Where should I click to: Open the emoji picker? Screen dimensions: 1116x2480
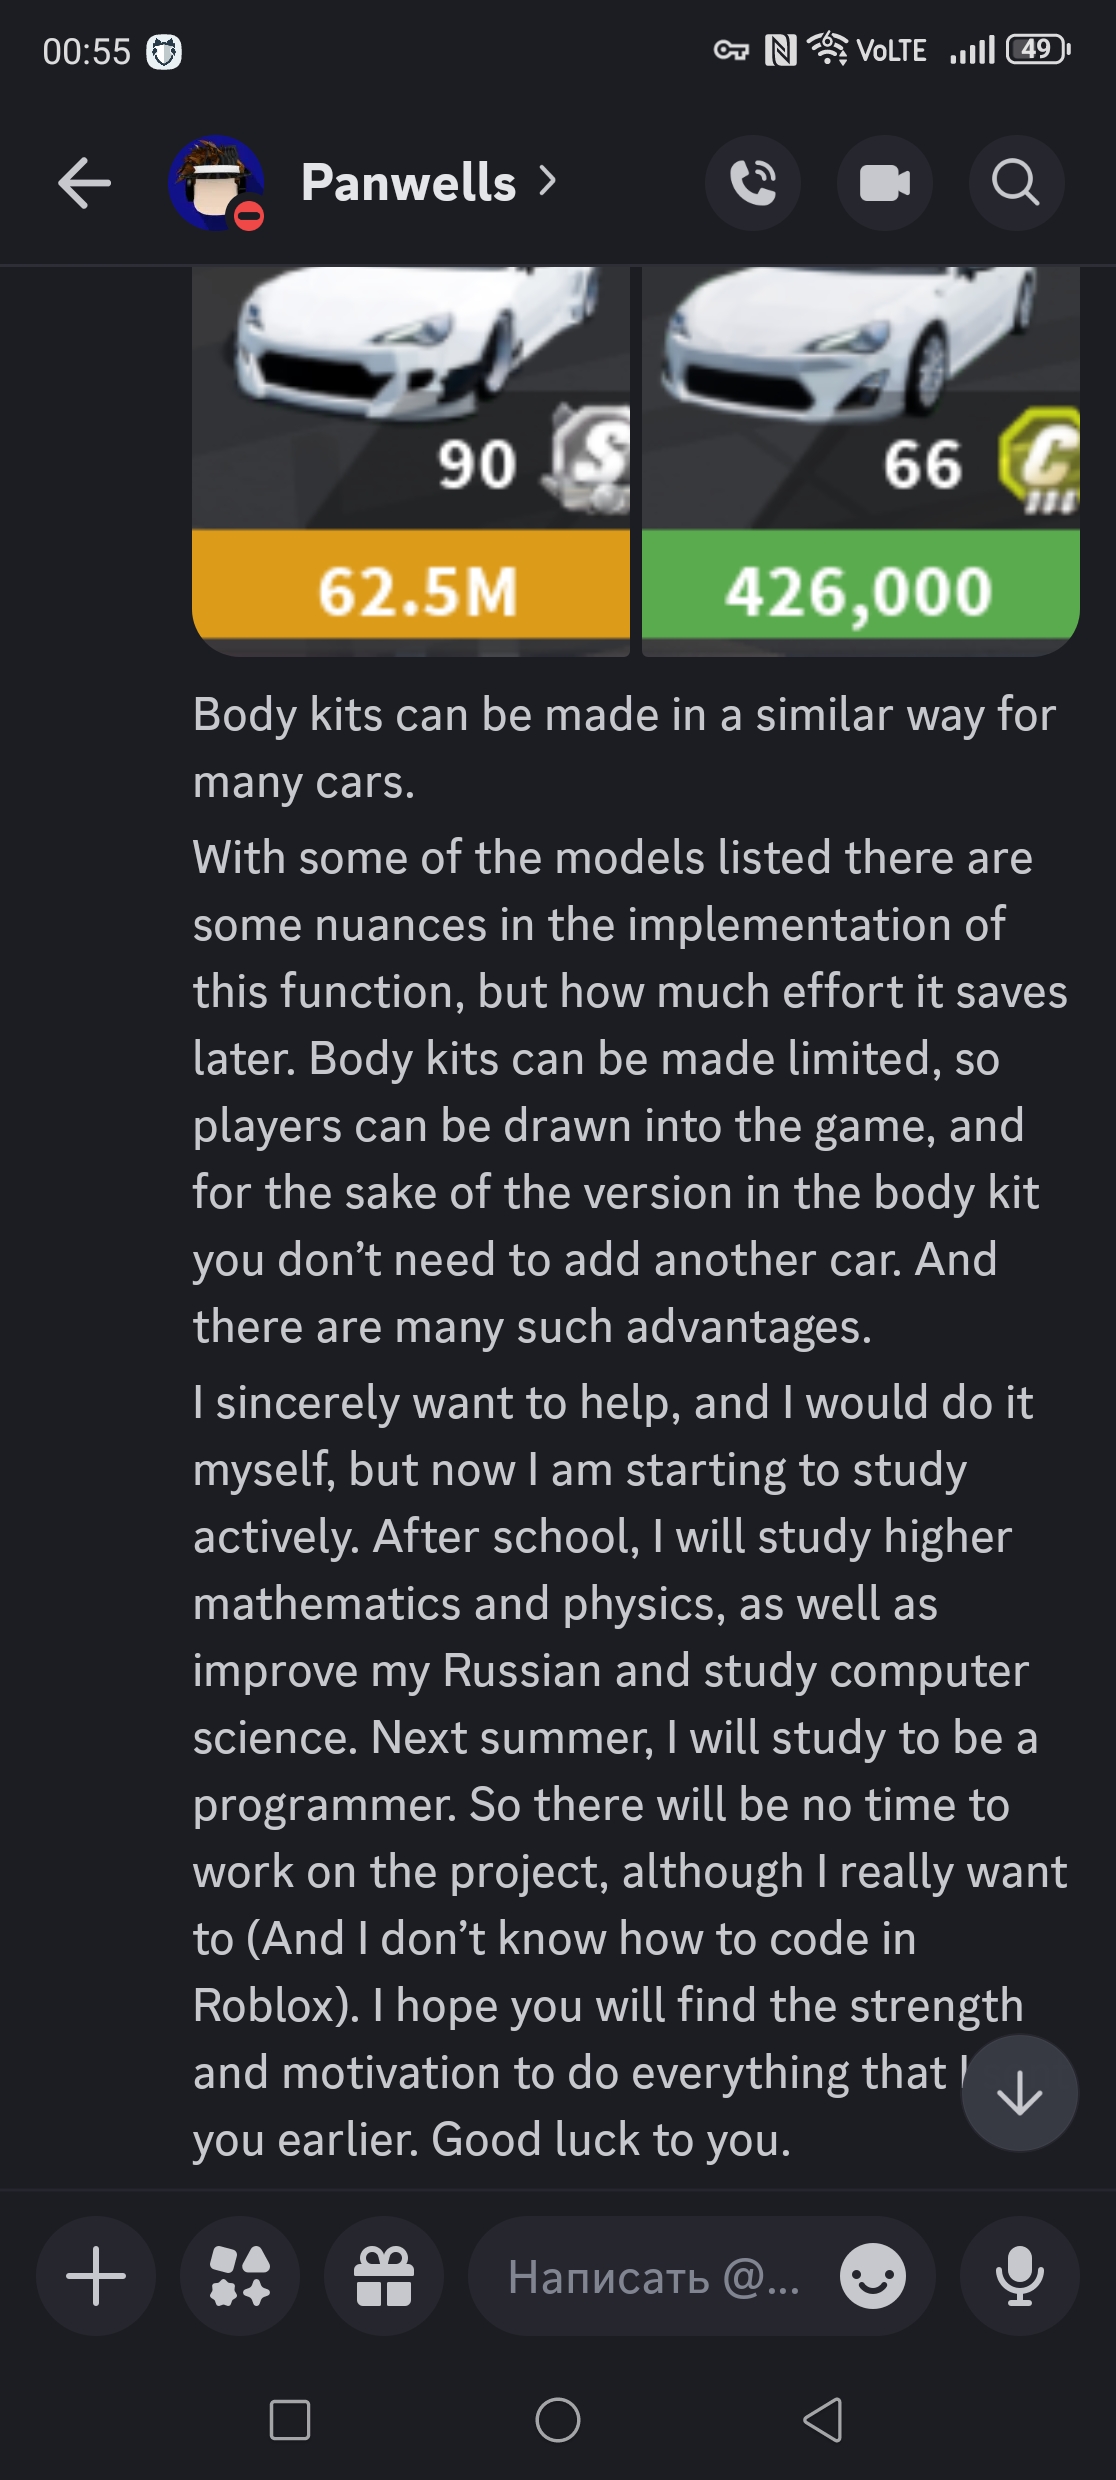(x=873, y=2276)
